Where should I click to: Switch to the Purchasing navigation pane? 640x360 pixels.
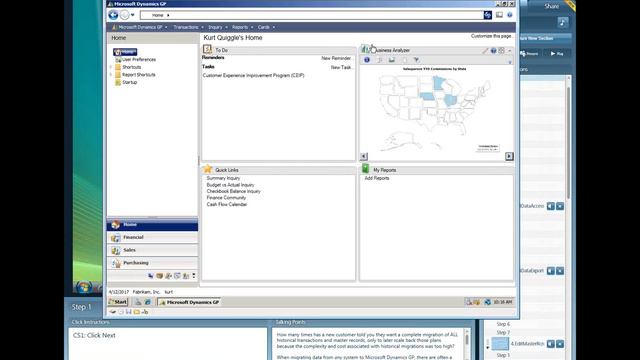tap(152, 263)
